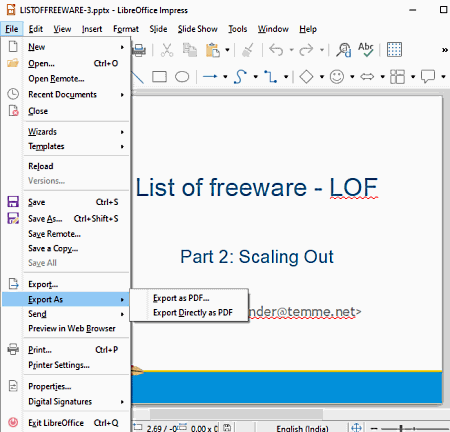Open the Paste dropdown arrow
This screenshot has width=450, height=432.
click(227, 50)
